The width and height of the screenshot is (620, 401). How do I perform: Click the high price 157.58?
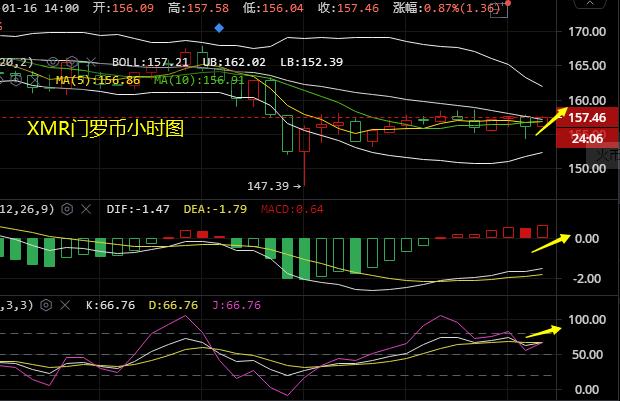(208, 8)
